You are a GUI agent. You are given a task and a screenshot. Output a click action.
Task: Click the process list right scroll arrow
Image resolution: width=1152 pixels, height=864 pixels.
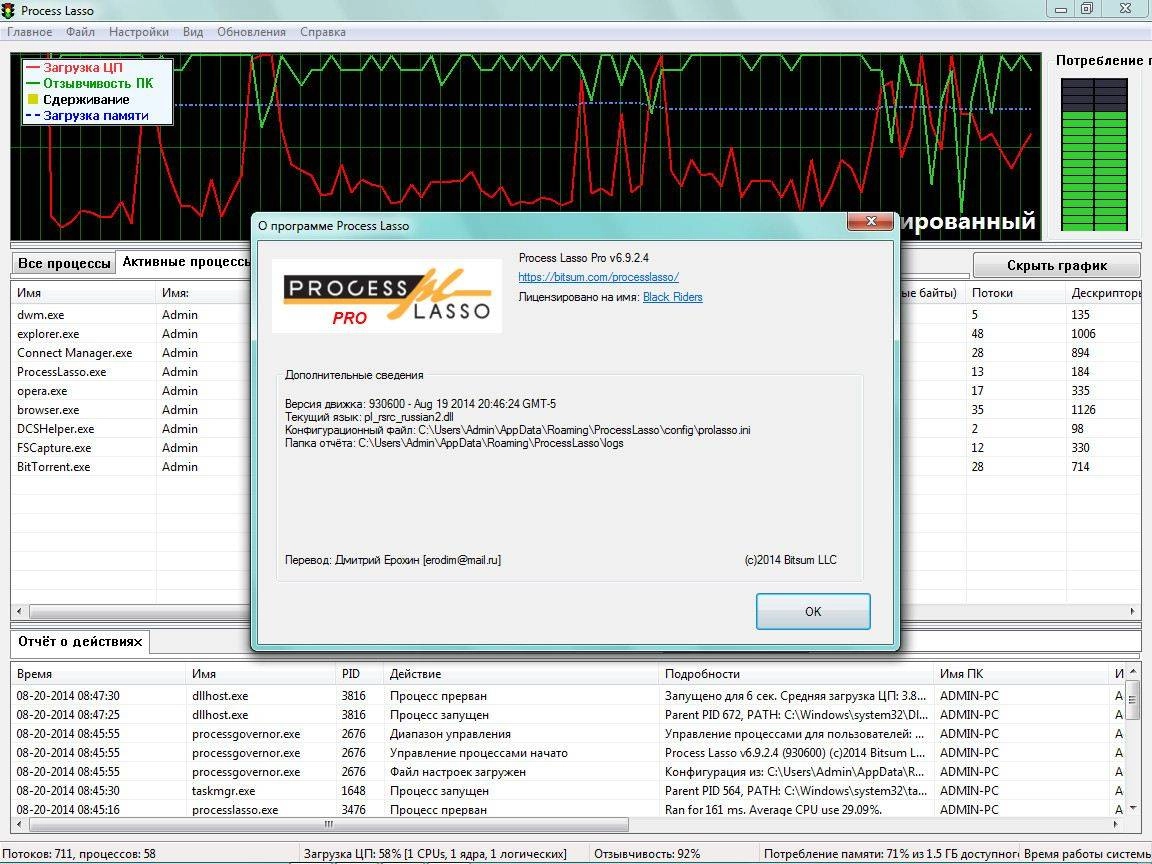click(1132, 611)
